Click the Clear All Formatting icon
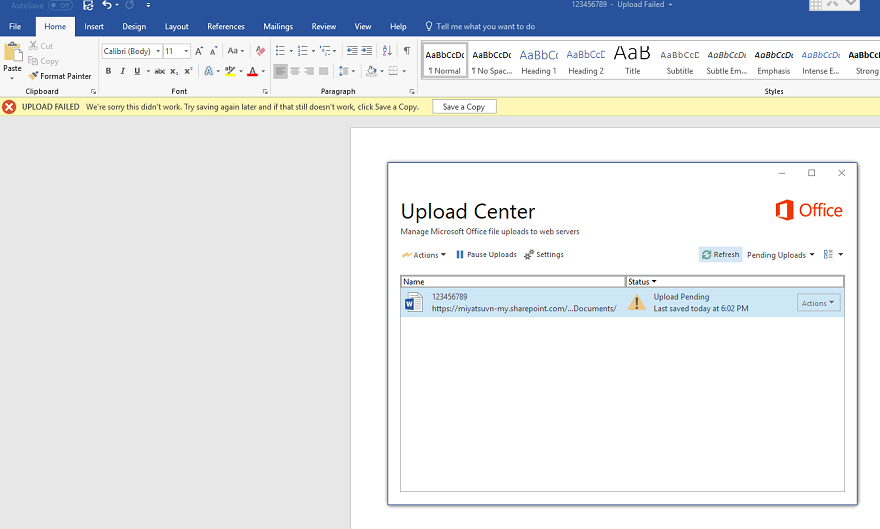The image size is (880, 529). click(260, 51)
